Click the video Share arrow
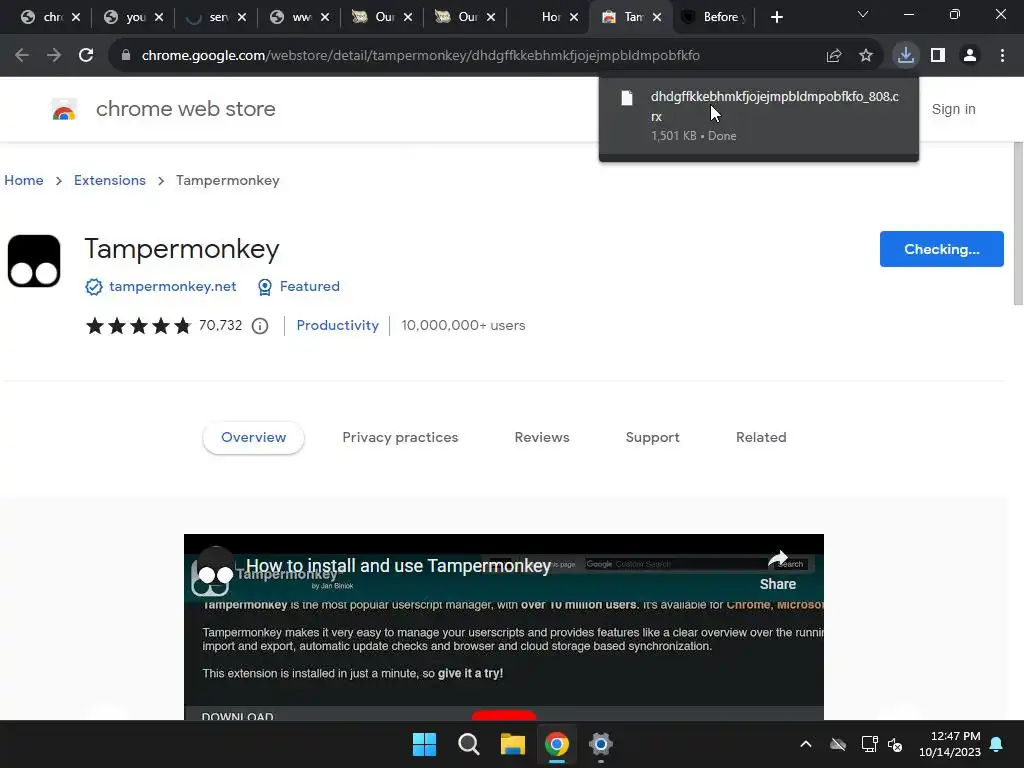1024x768 pixels. (778, 560)
